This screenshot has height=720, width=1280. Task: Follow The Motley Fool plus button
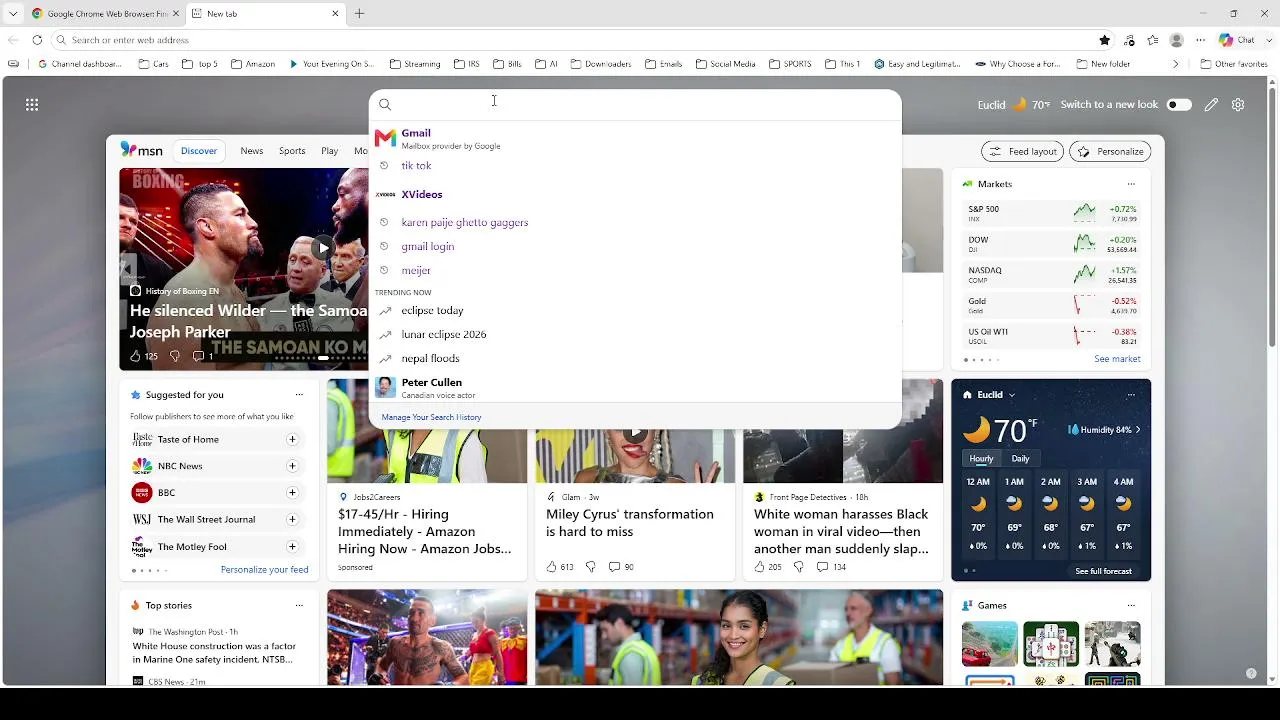point(292,547)
